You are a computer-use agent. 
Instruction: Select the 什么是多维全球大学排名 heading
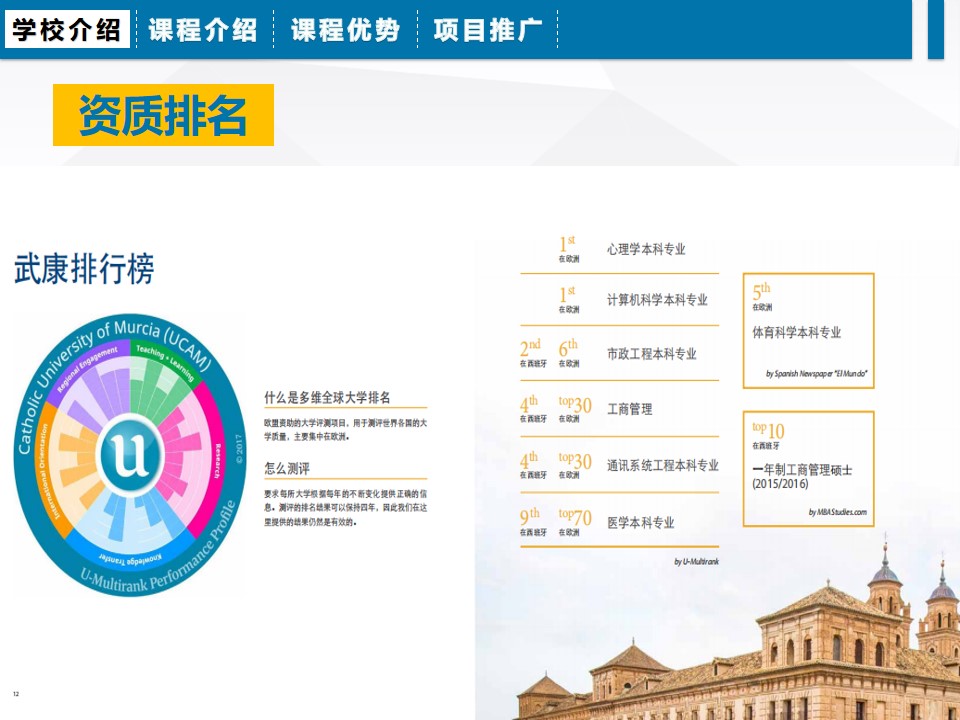[x=327, y=397]
